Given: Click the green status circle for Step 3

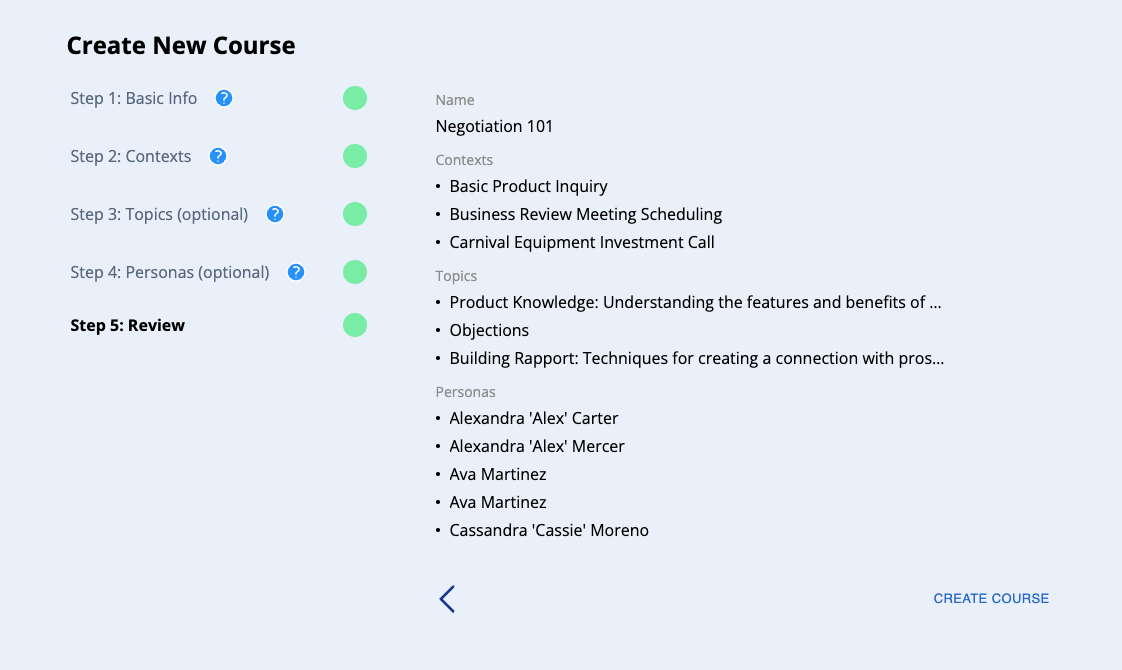Looking at the screenshot, I should coord(355,214).
